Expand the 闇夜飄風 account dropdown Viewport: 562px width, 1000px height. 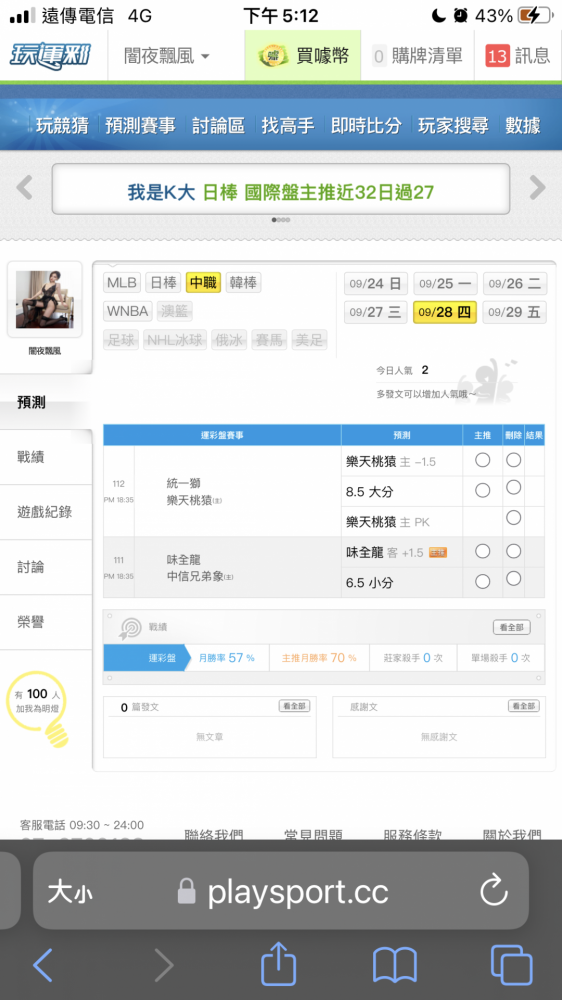(x=167, y=56)
